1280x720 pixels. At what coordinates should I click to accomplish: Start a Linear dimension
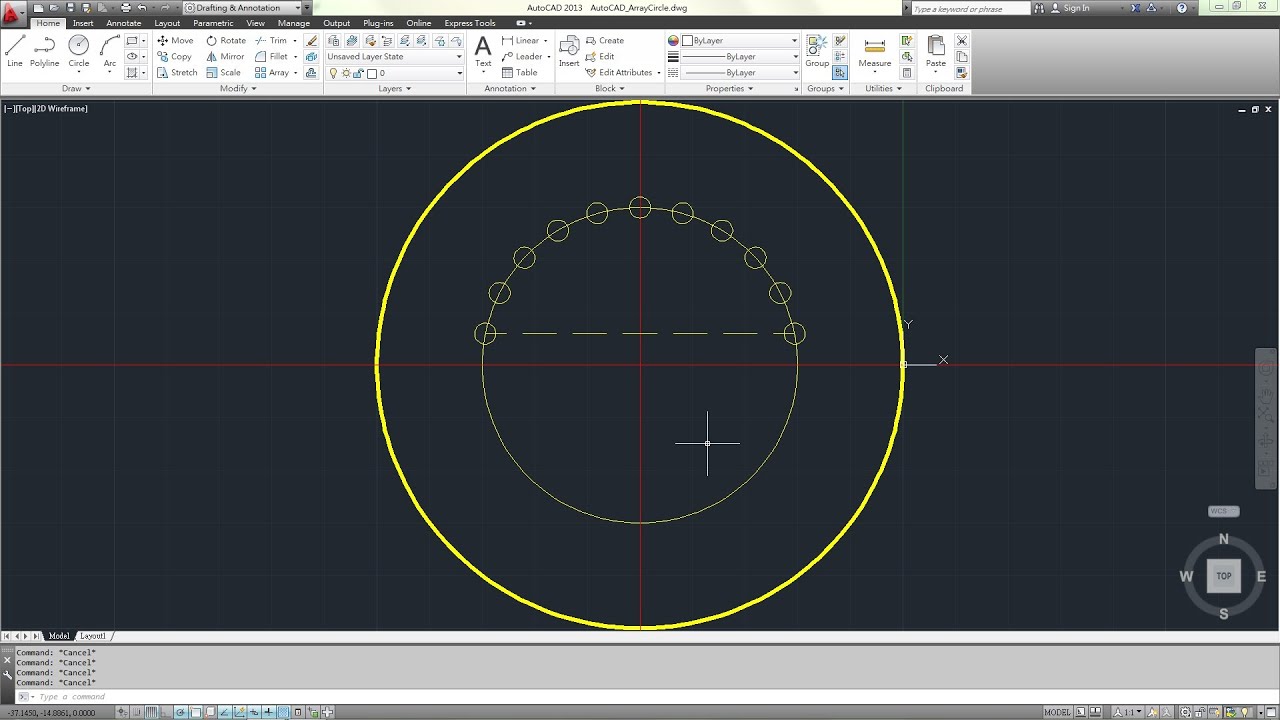(x=520, y=41)
